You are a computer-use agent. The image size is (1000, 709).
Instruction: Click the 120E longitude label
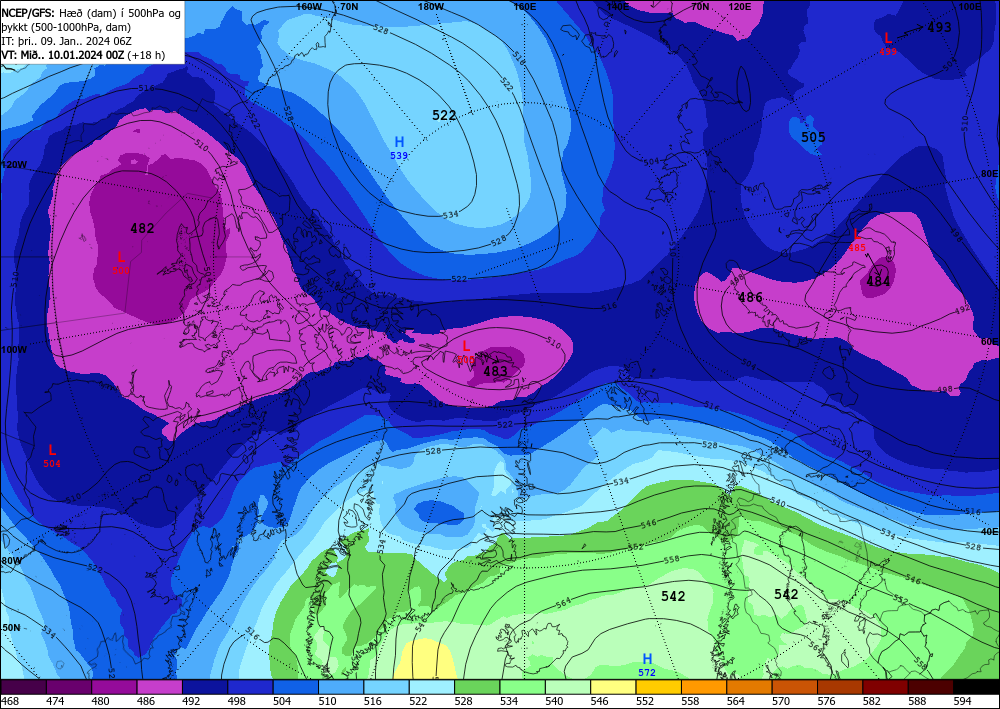pos(739,6)
